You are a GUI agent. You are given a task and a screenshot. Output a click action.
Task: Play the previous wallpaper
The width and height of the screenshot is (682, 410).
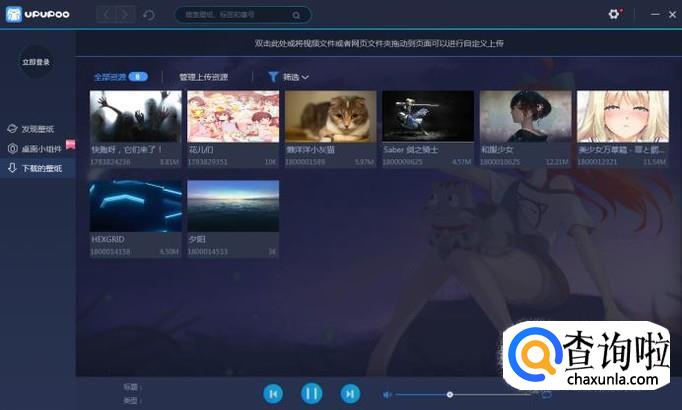point(273,394)
